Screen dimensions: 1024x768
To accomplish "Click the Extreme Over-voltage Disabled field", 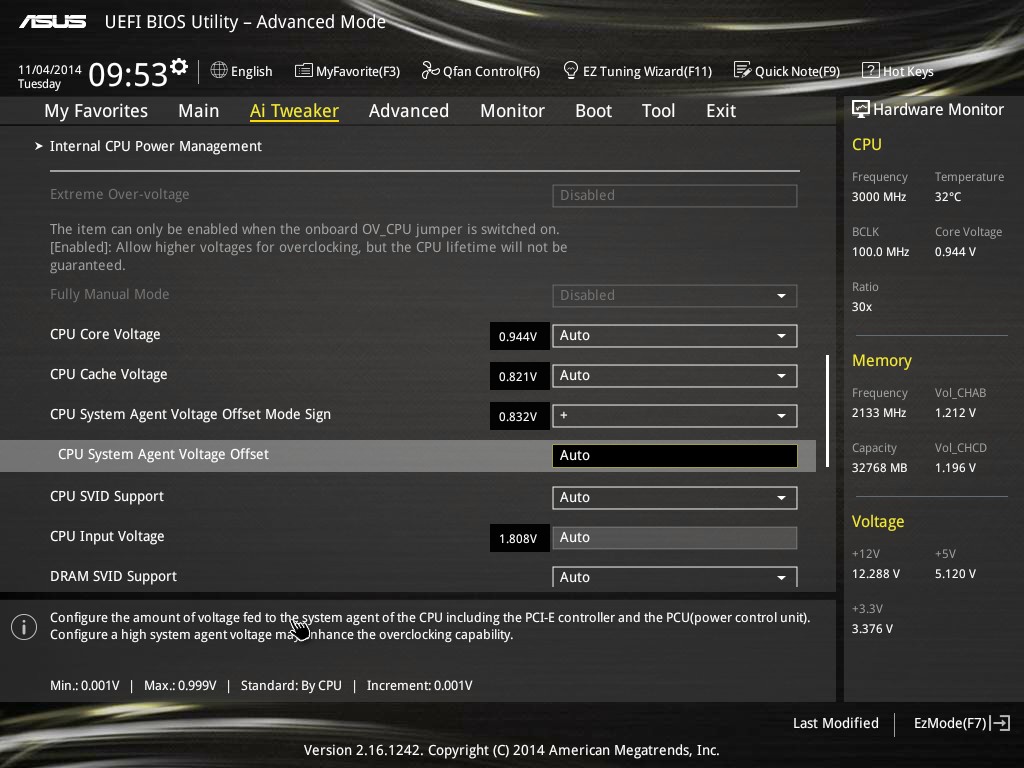I will click(x=675, y=195).
